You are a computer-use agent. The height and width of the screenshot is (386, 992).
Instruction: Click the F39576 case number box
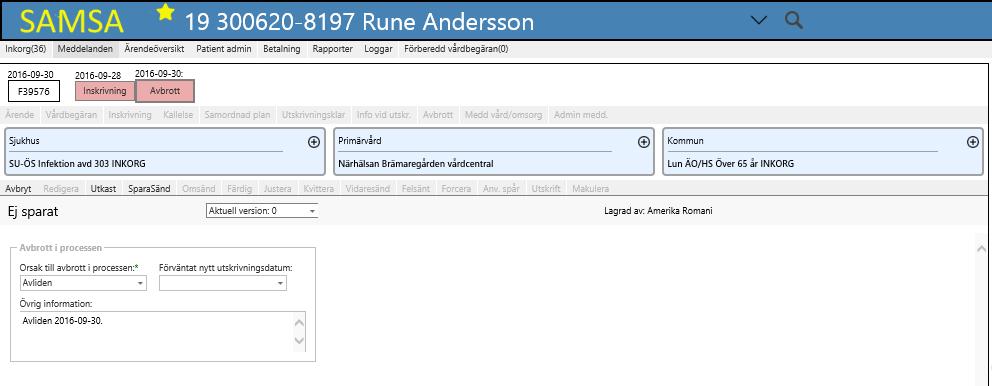pos(34,91)
